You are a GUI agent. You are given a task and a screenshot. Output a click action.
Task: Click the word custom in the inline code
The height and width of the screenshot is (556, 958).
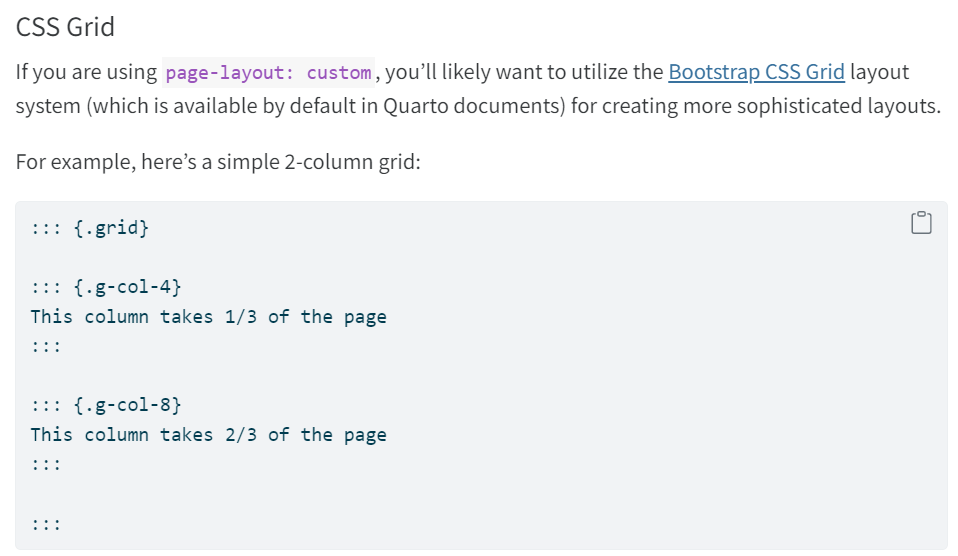(339, 73)
